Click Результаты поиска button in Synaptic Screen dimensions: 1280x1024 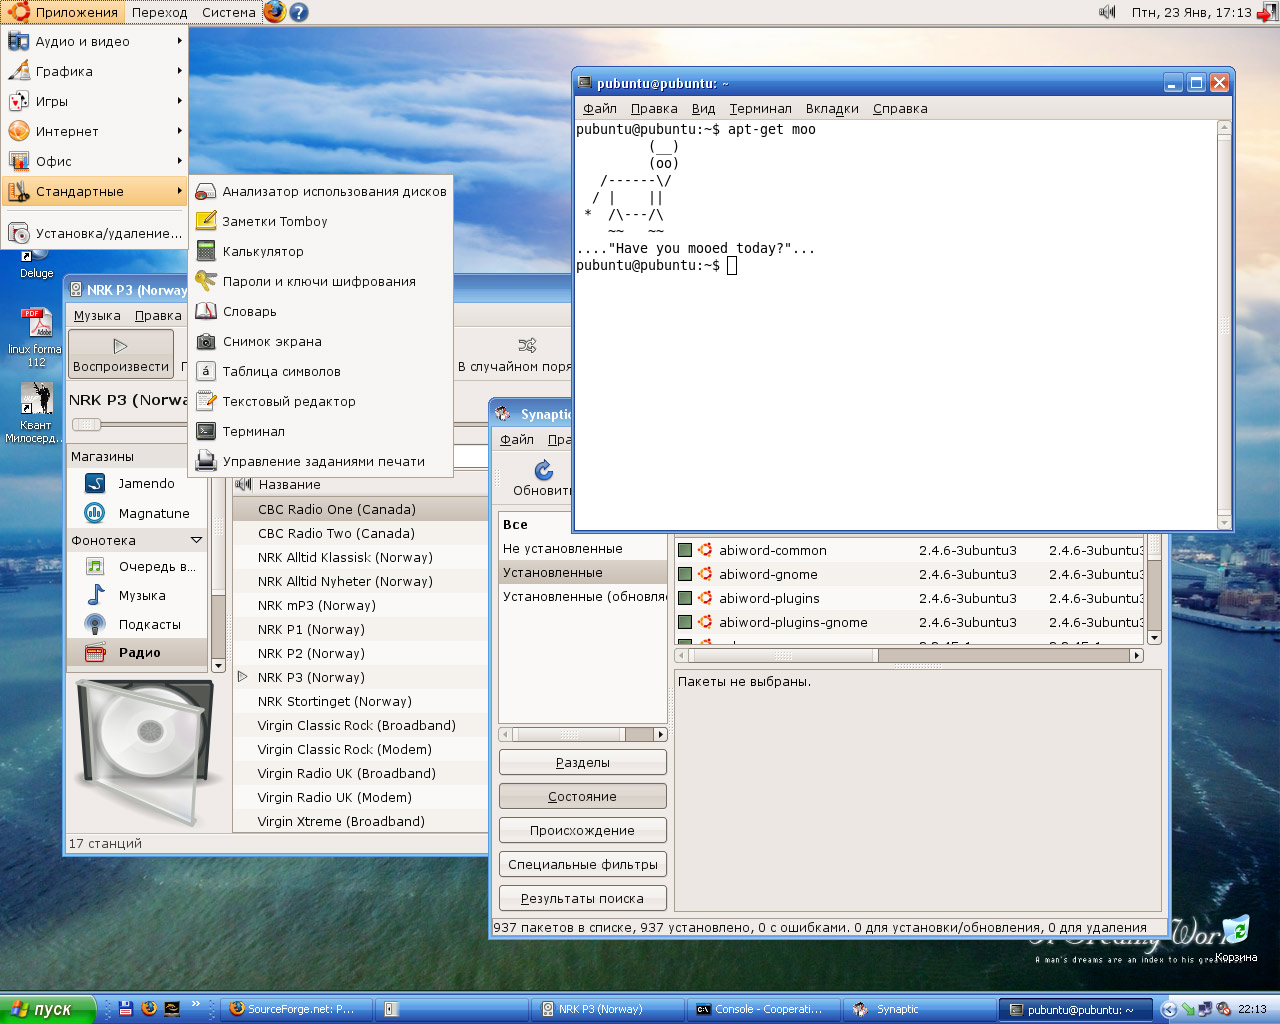coord(583,898)
